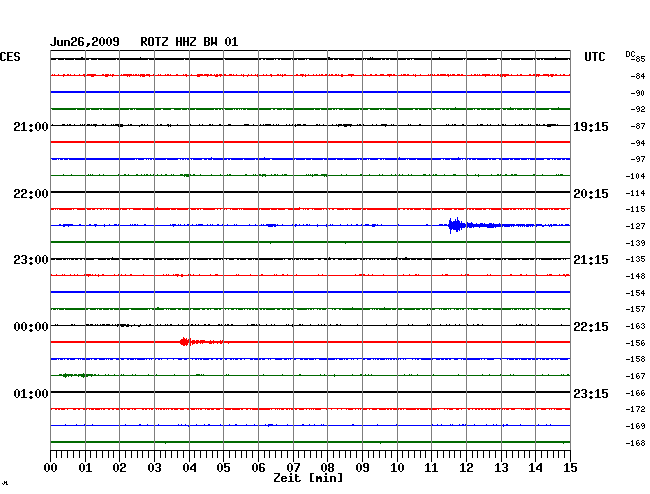Click the DC offset value "-90"

coord(638,93)
